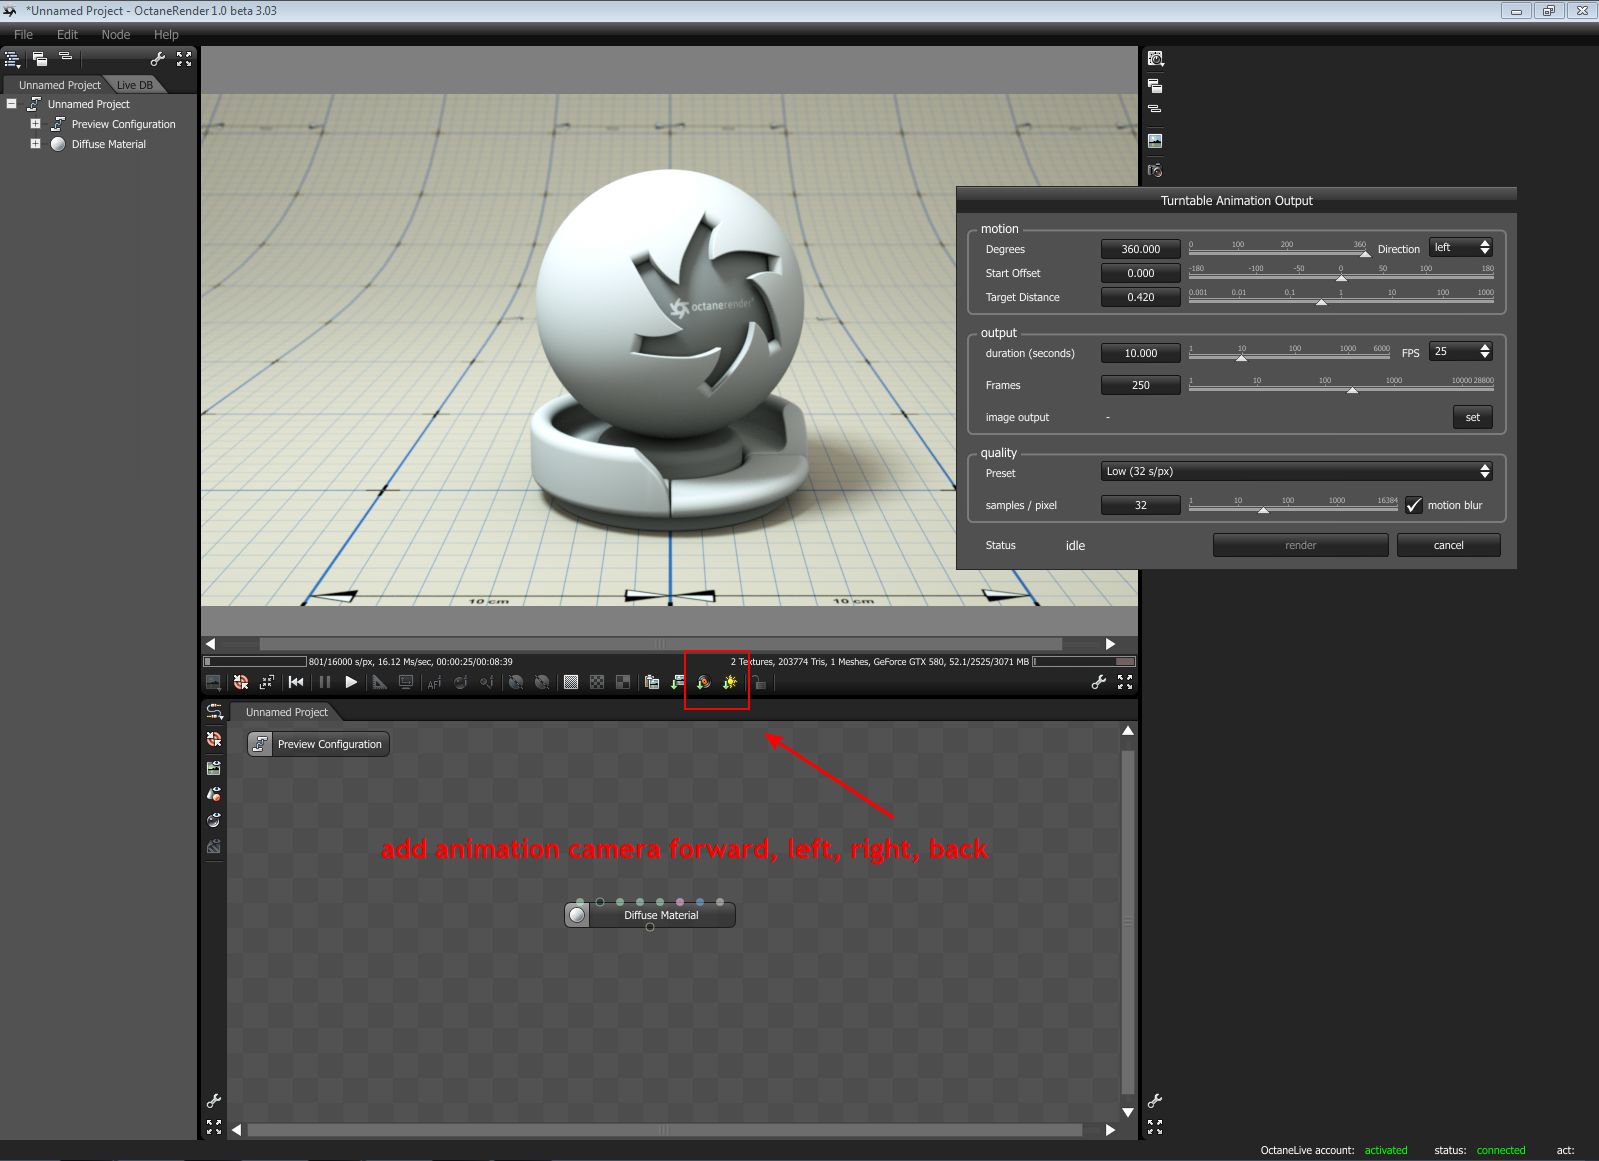Open the quality Preset dropdown

click(x=1297, y=471)
